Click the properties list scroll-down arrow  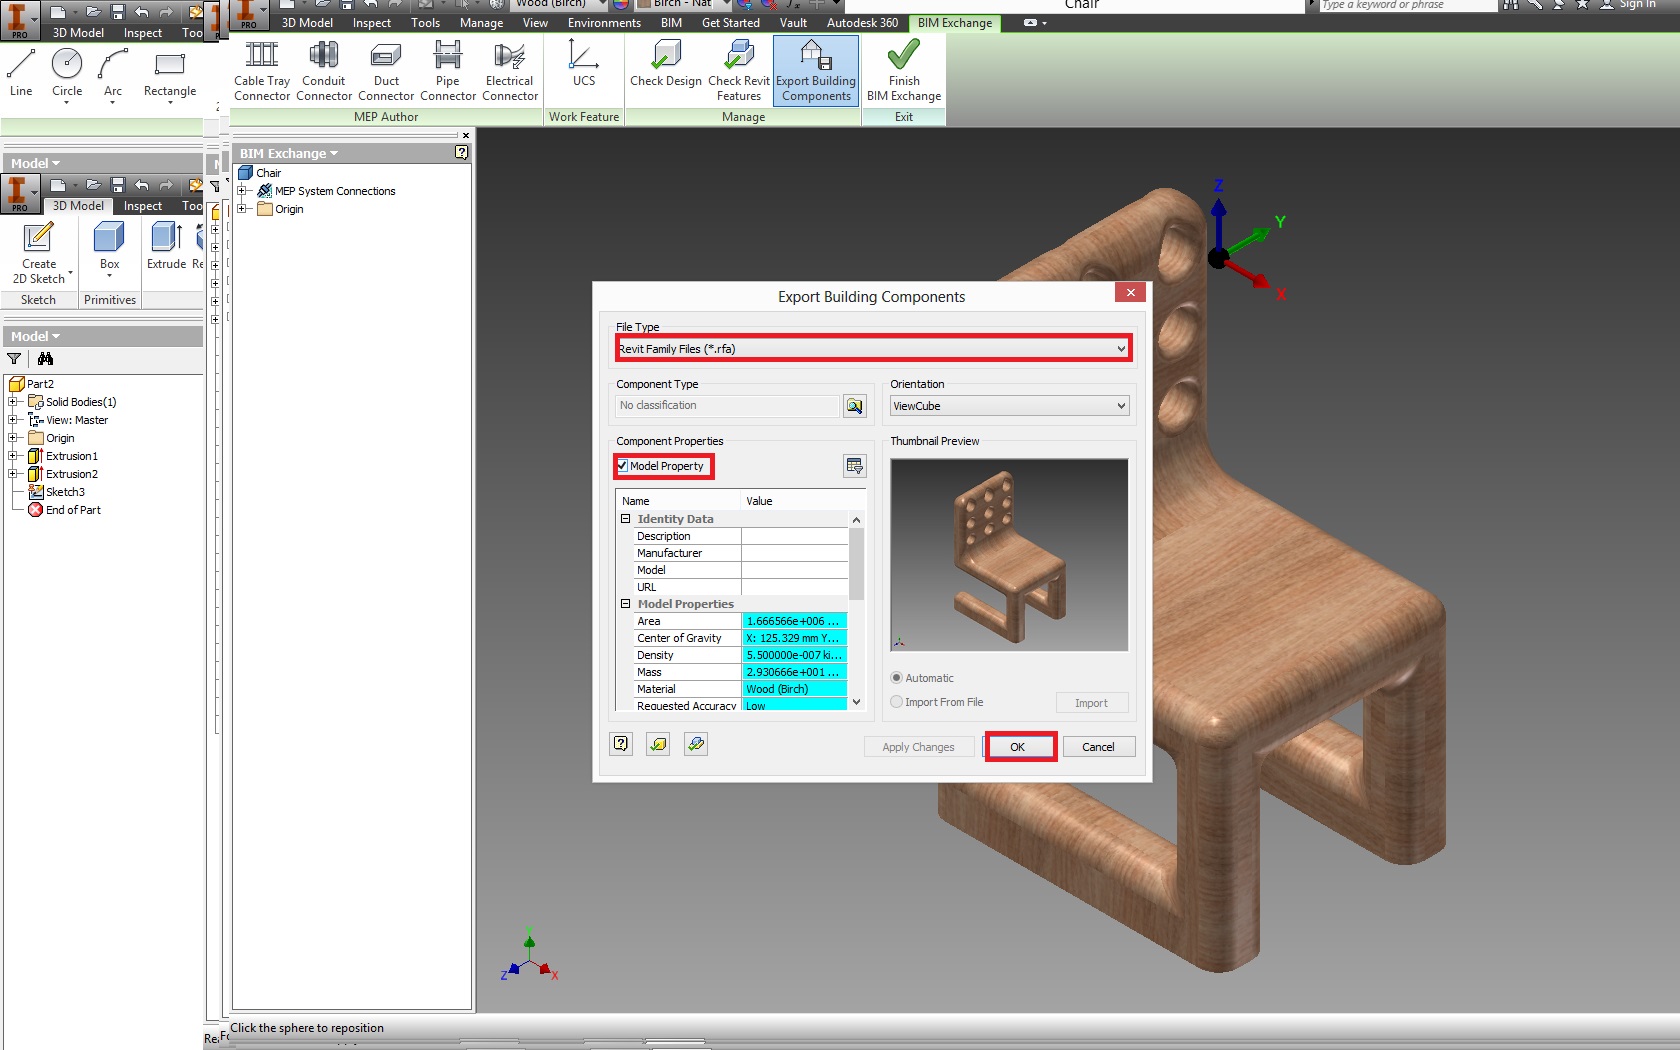[x=856, y=702]
